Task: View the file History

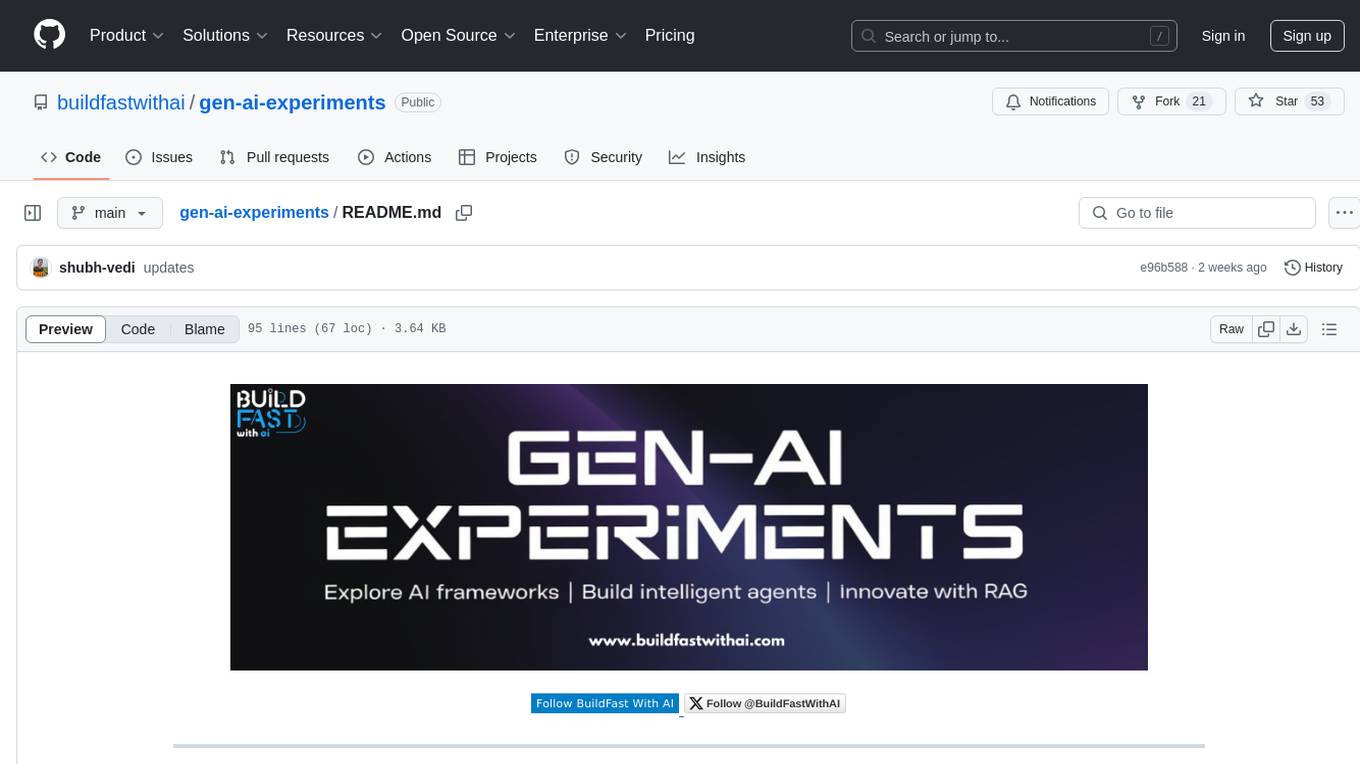Action: click(x=1313, y=268)
